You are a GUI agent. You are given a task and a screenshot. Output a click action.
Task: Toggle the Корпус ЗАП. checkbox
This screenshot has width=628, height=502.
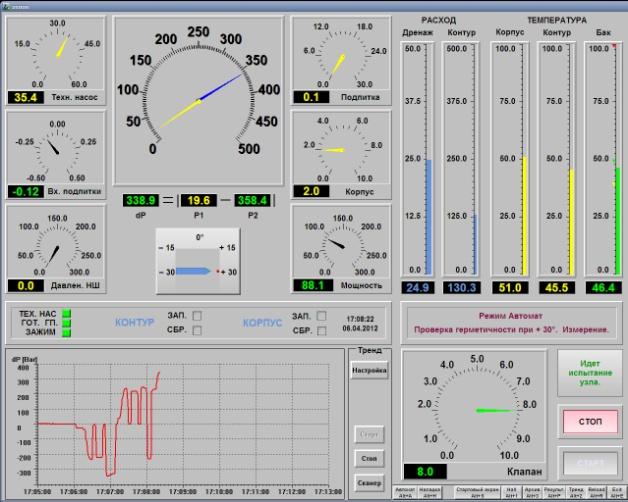click(321, 316)
